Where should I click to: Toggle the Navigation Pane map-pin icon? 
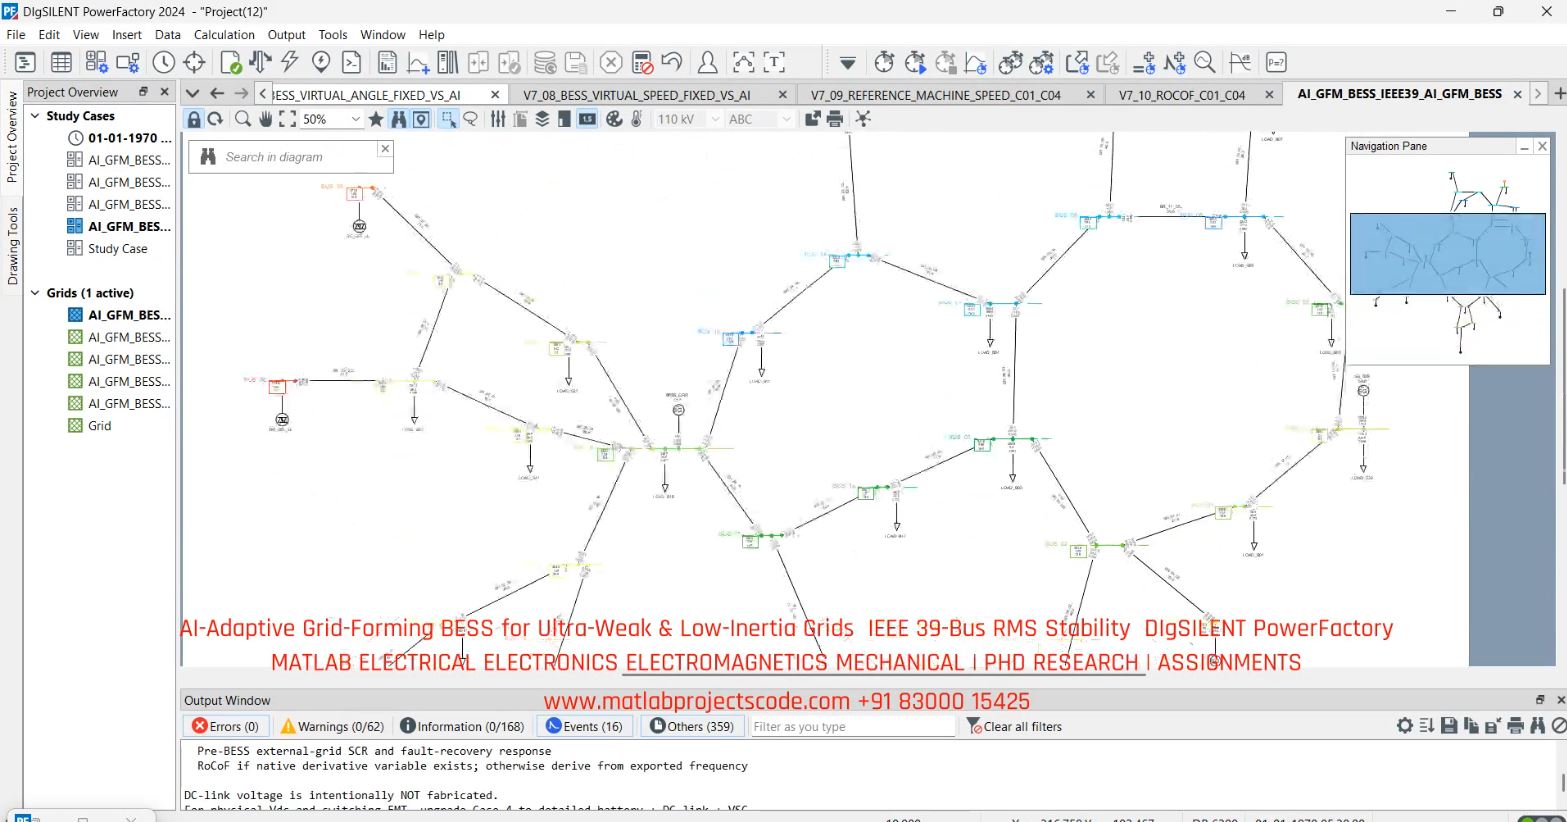click(421, 119)
